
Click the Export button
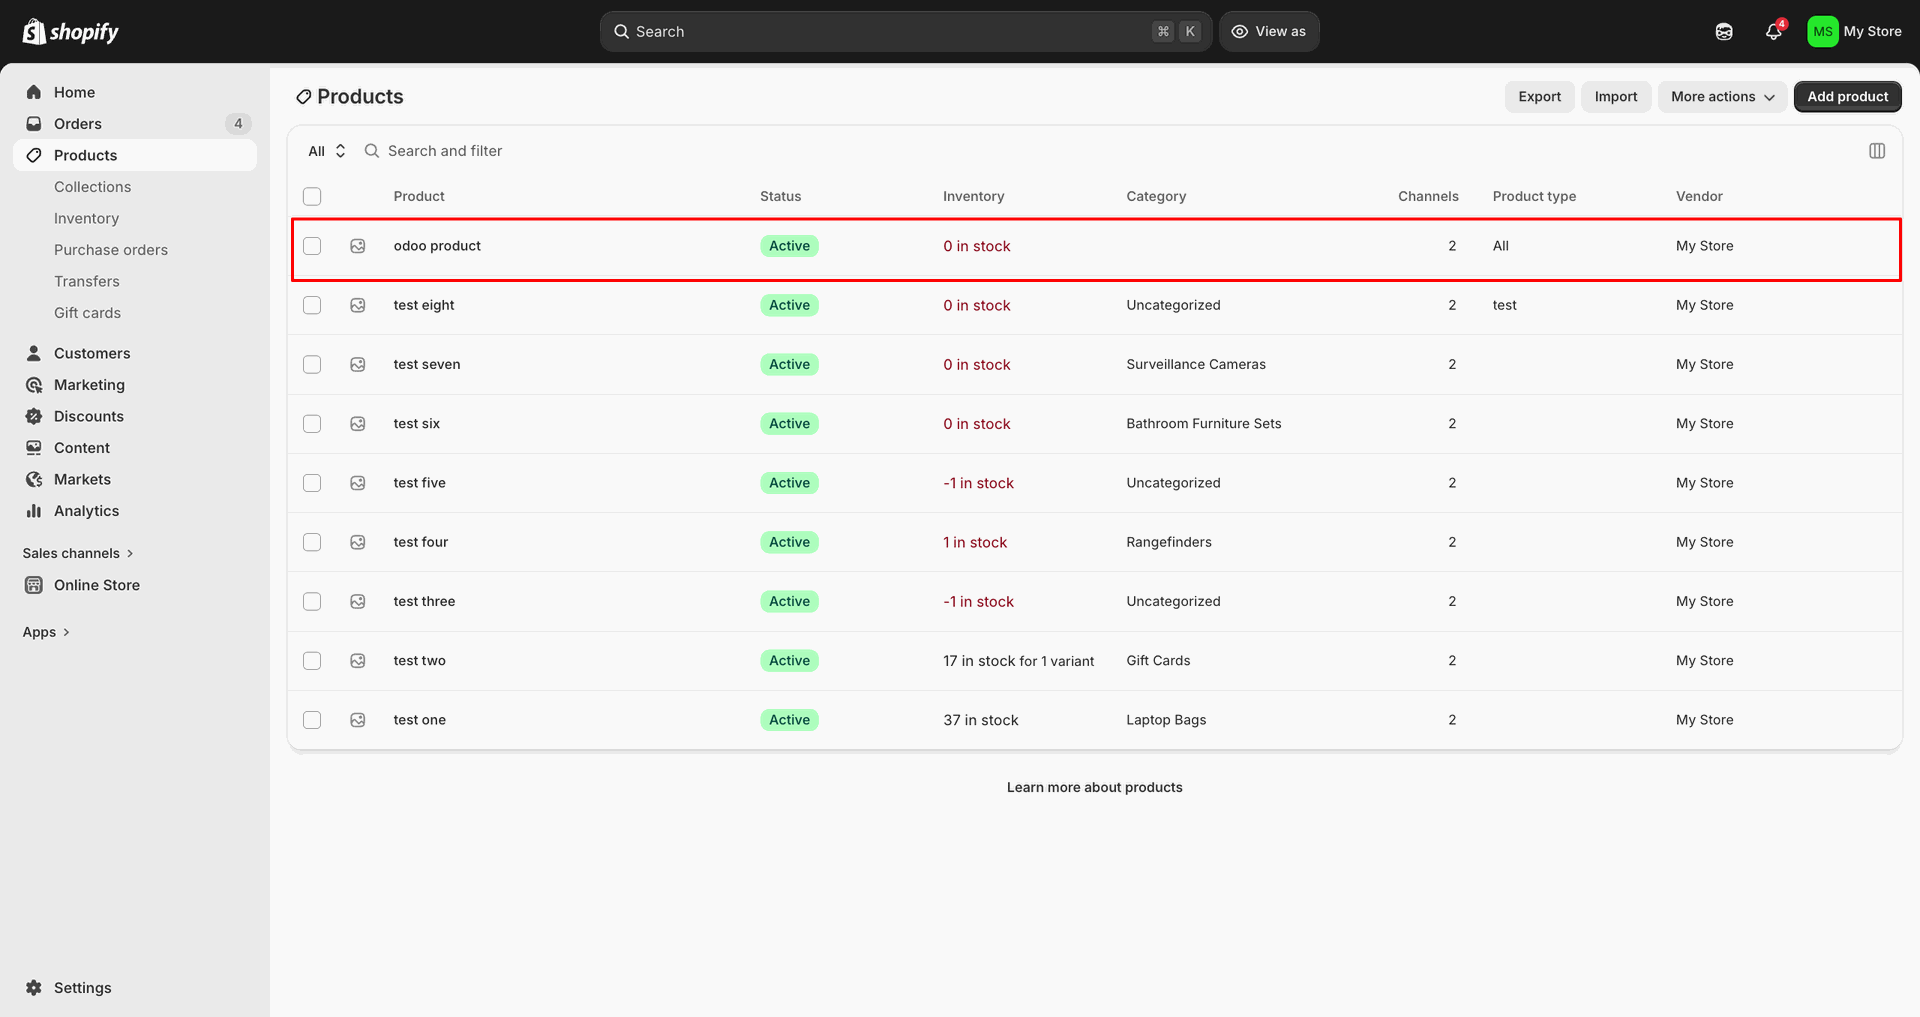pos(1539,97)
